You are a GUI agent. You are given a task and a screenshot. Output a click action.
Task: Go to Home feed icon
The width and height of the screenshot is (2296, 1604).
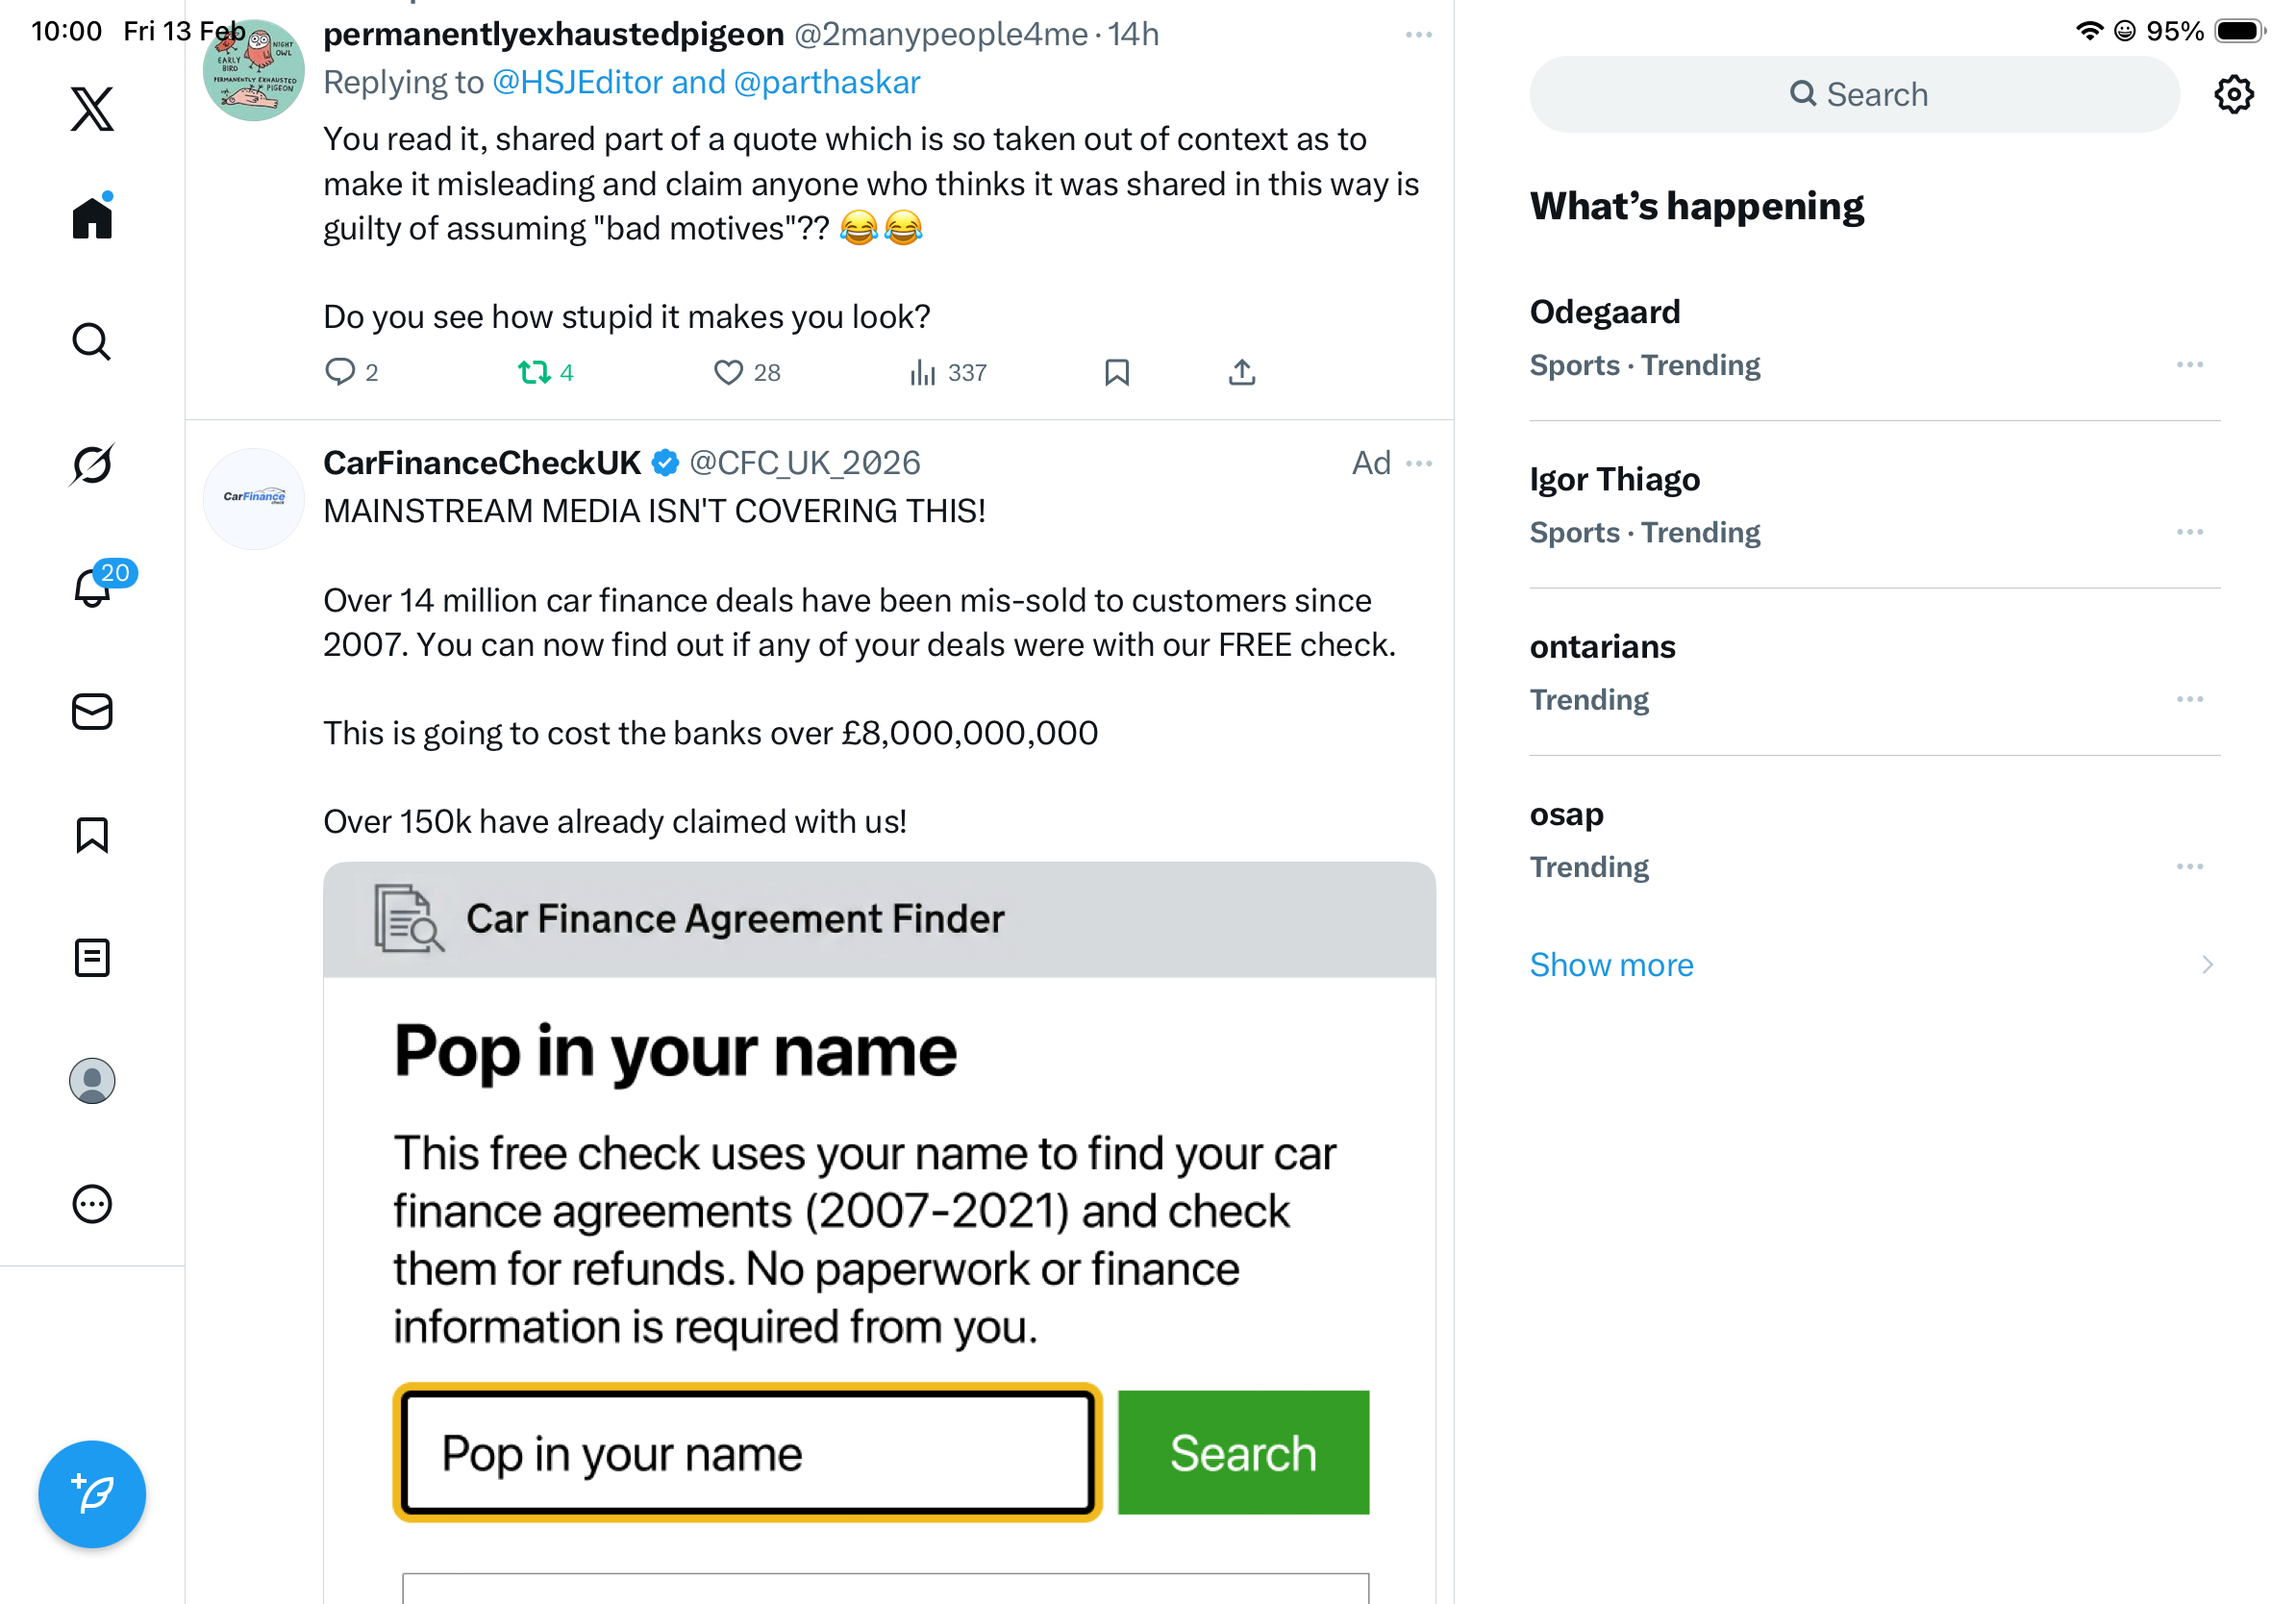92,217
